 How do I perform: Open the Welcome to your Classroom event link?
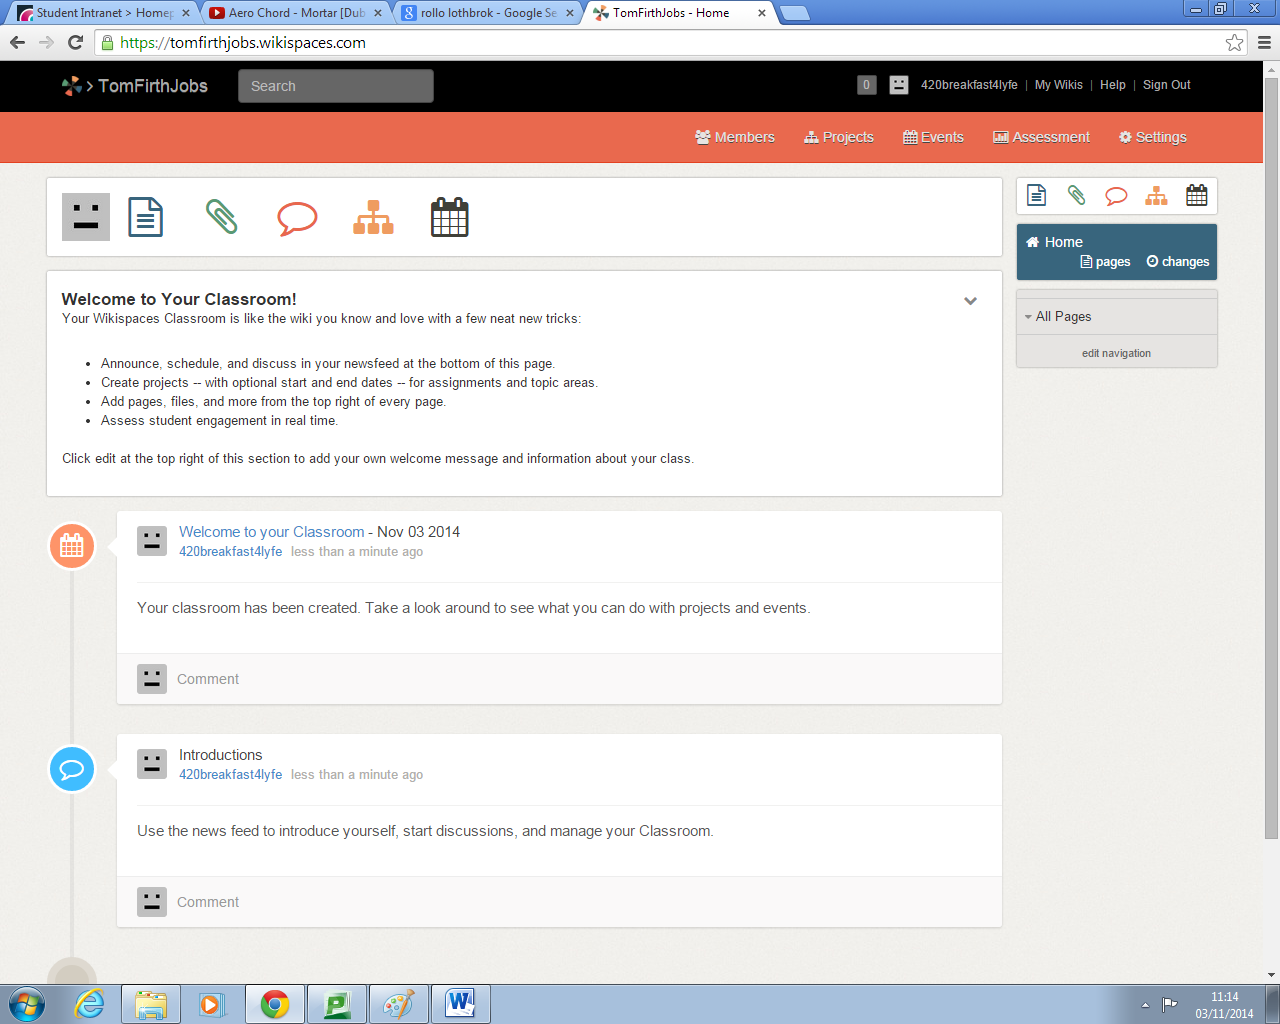point(272,532)
